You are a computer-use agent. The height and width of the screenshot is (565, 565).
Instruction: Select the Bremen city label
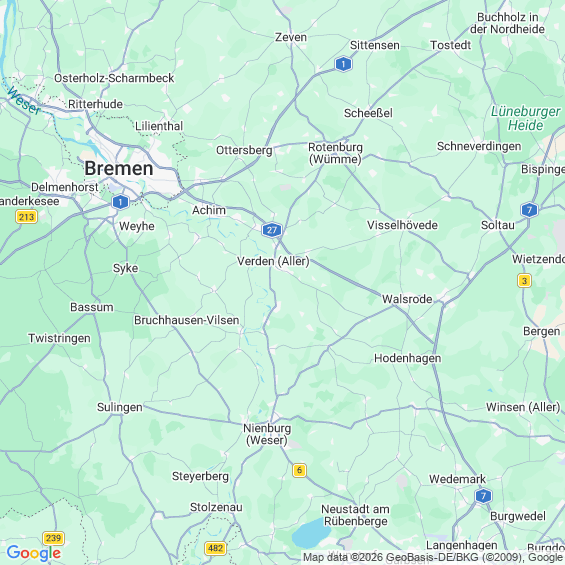(x=119, y=168)
